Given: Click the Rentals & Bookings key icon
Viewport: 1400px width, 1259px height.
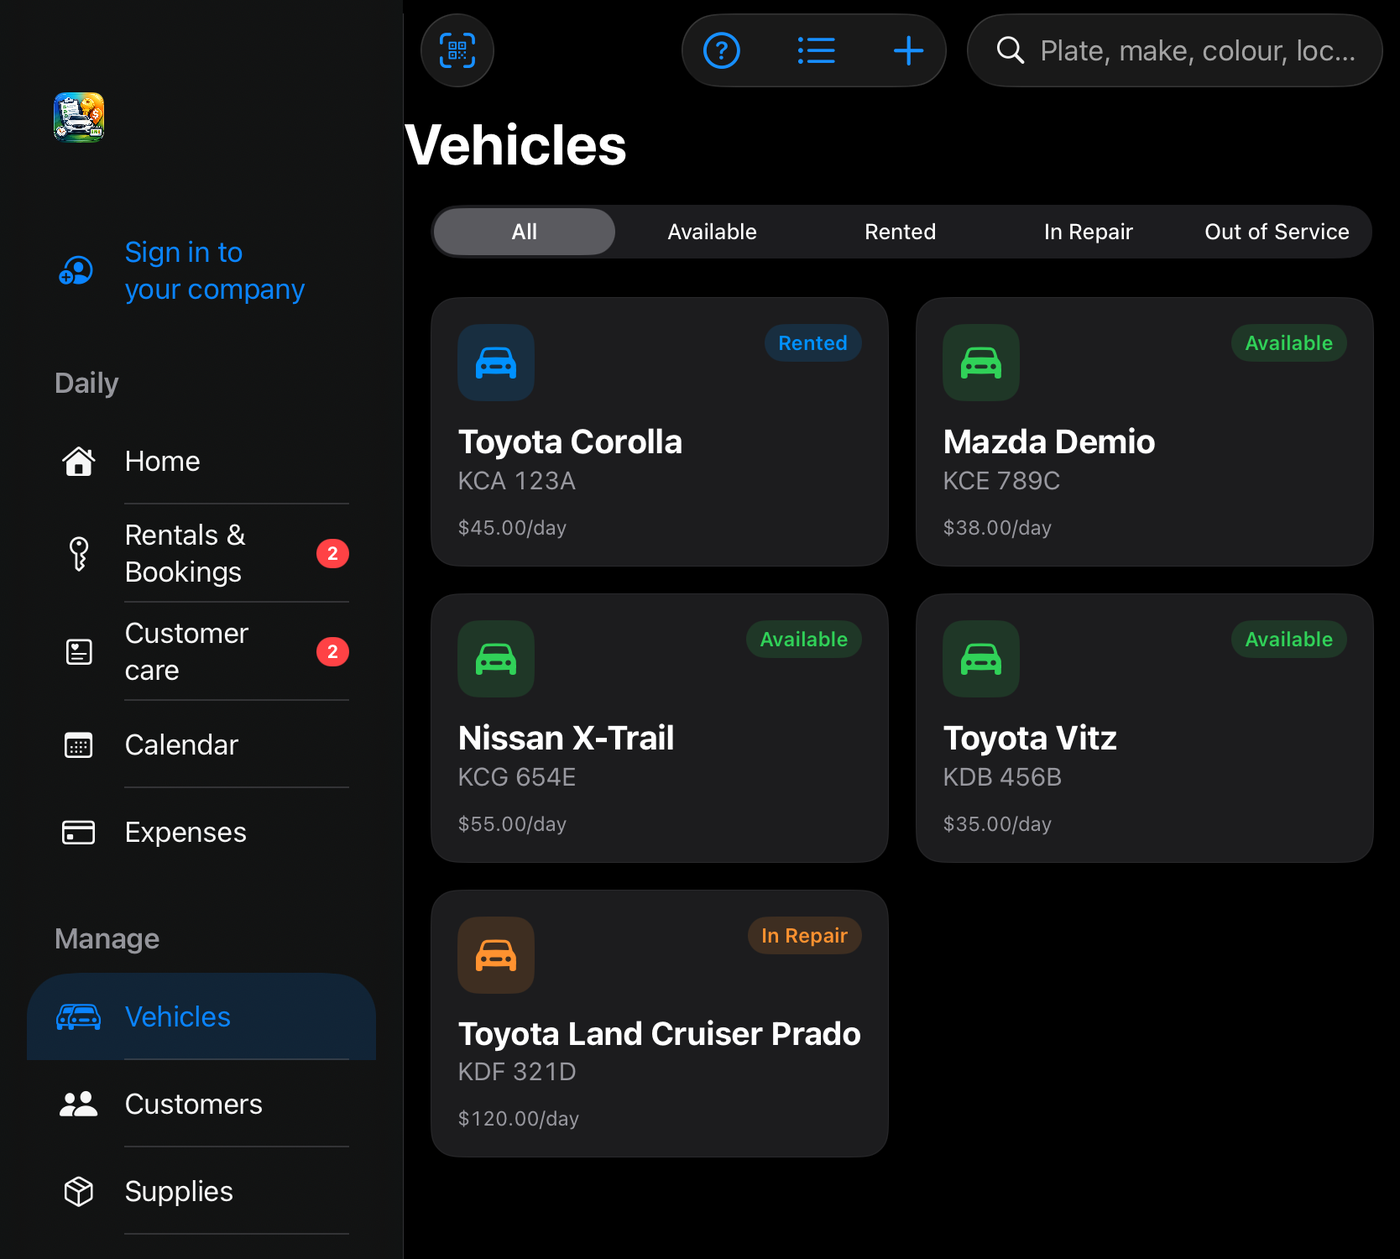Looking at the screenshot, I should [x=78, y=553].
